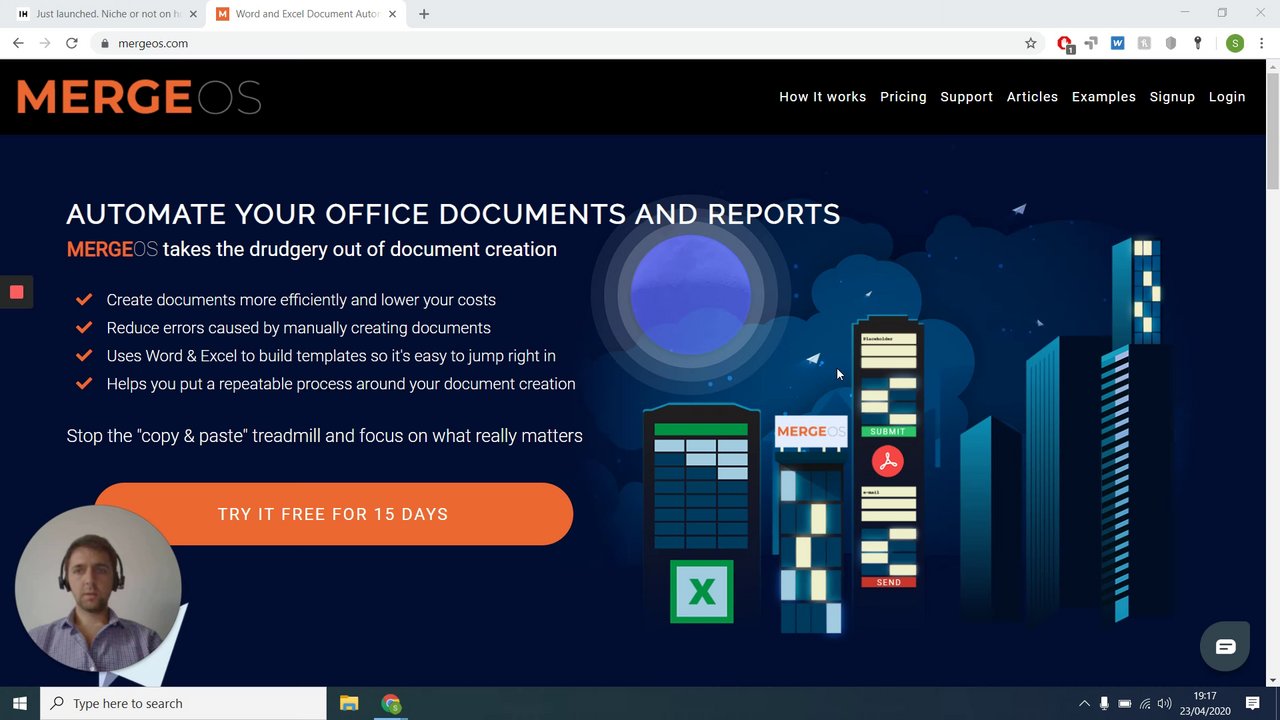The width and height of the screenshot is (1280, 720).
Task: Stop the screen recording red button
Action: 16,292
